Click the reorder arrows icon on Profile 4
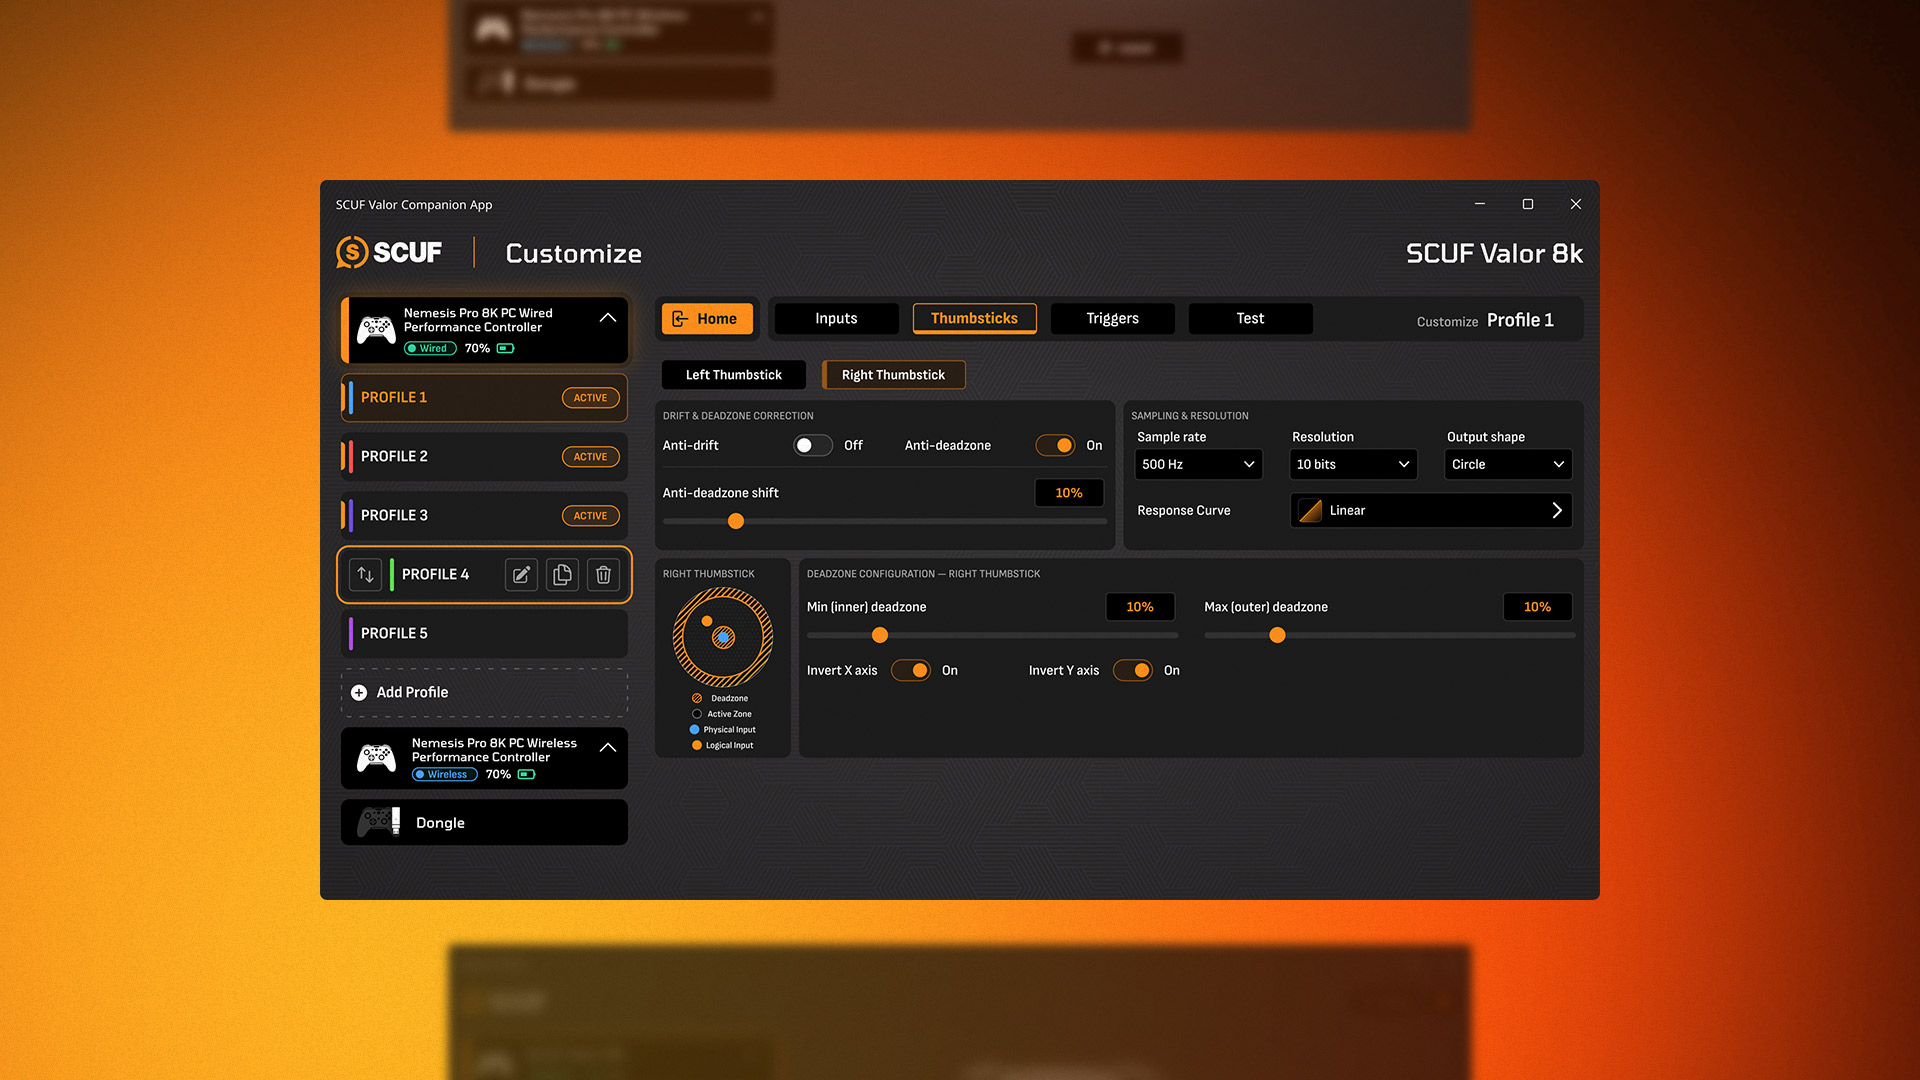 [x=365, y=575]
